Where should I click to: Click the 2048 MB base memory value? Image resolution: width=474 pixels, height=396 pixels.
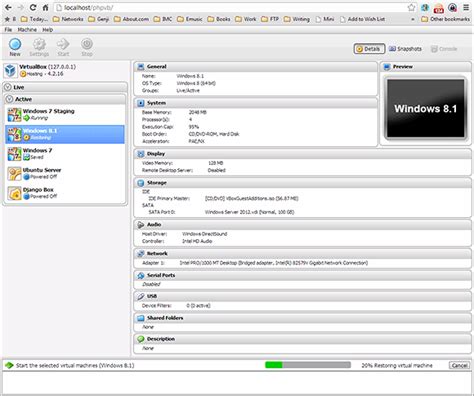198,112
